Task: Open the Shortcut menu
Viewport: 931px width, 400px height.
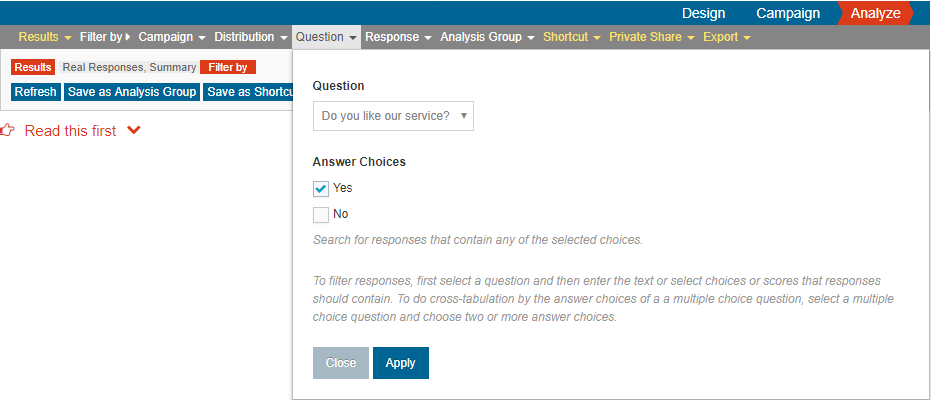Action: (x=572, y=37)
